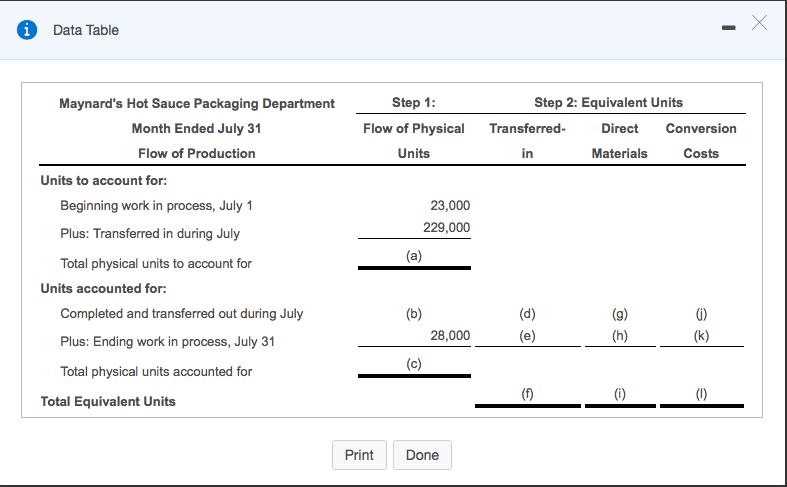The image size is (787, 487).
Task: Click placeholder (j) in Conversion Costs column
Action: pyautogui.click(x=701, y=313)
